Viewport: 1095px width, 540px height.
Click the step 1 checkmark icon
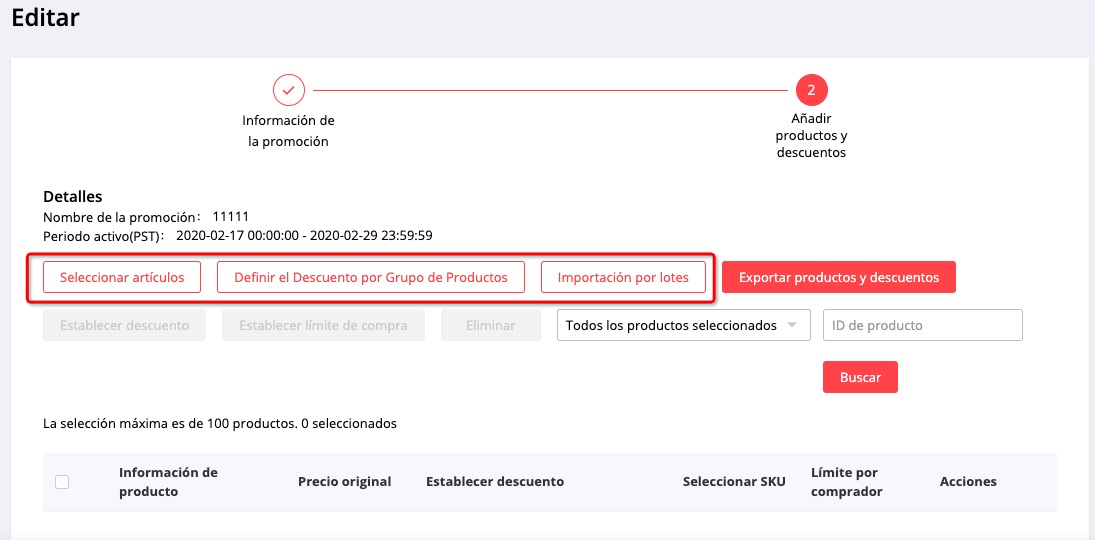(x=288, y=90)
